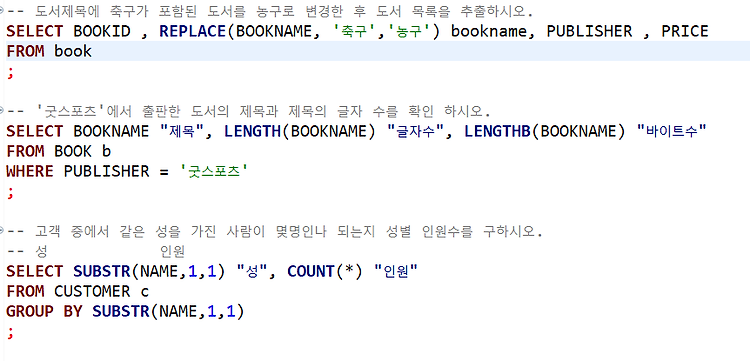The width and height of the screenshot is (750, 361).
Task: Click SUBSTR in the GROUP BY line
Action: (x=121, y=312)
